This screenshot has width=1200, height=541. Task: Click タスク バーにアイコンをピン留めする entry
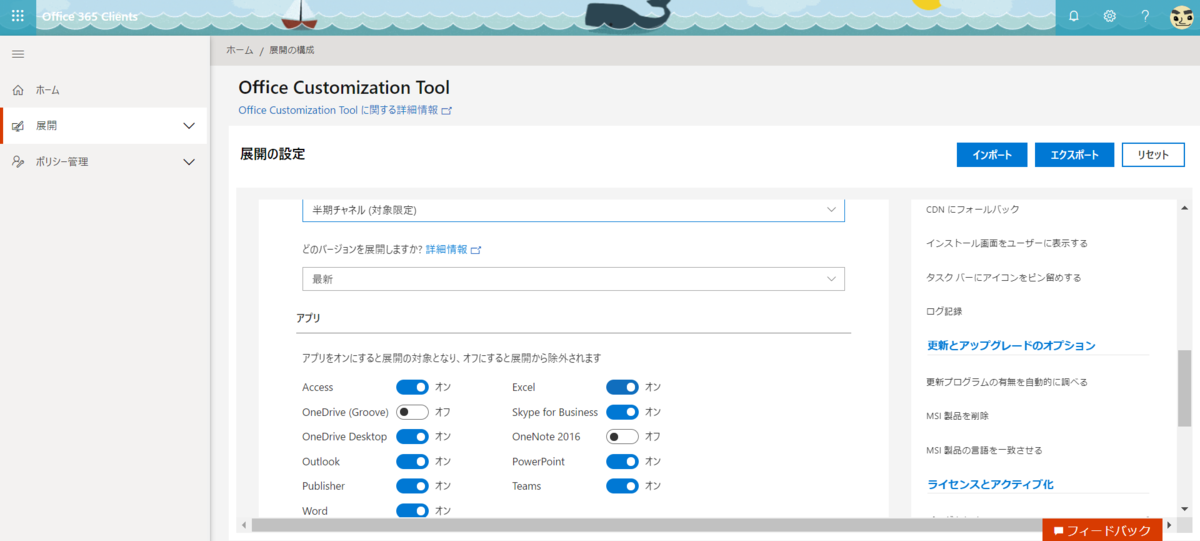pyautogui.click(x=1003, y=277)
